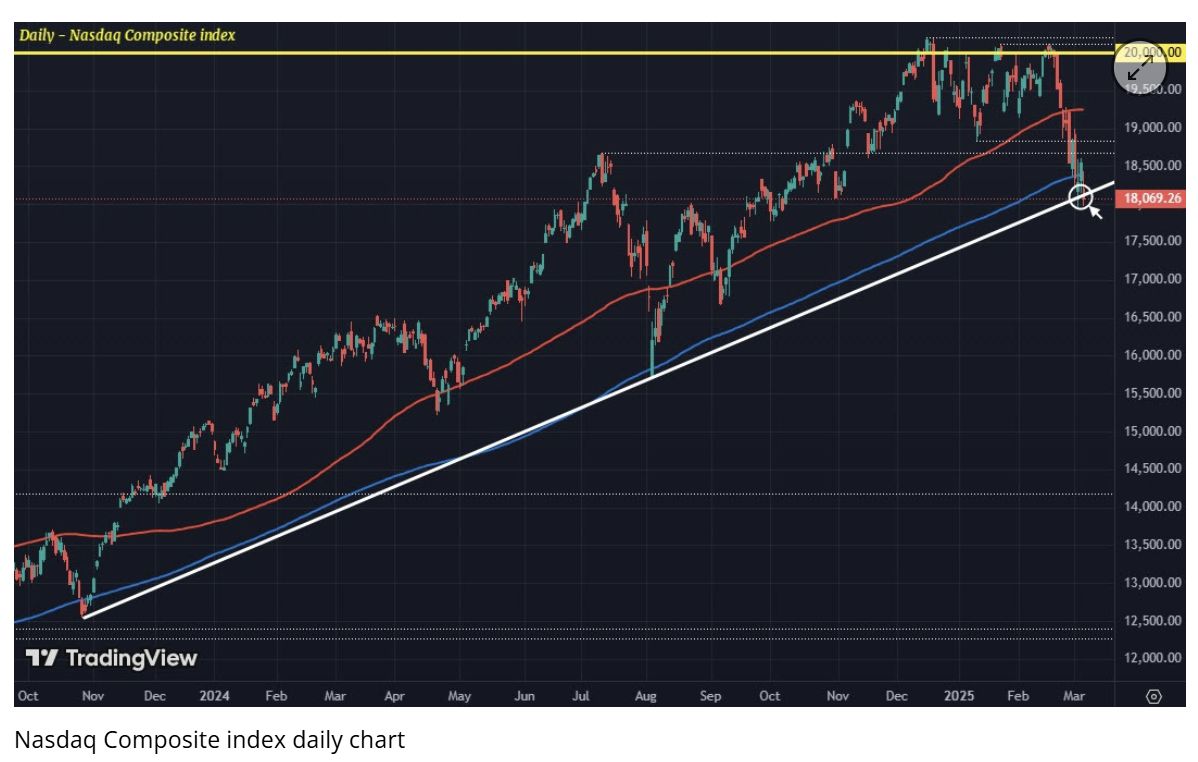Click the Nasdaq Composite index daily chart caption
Image resolution: width=1198 pixels, height=762 pixels.
tap(209, 740)
